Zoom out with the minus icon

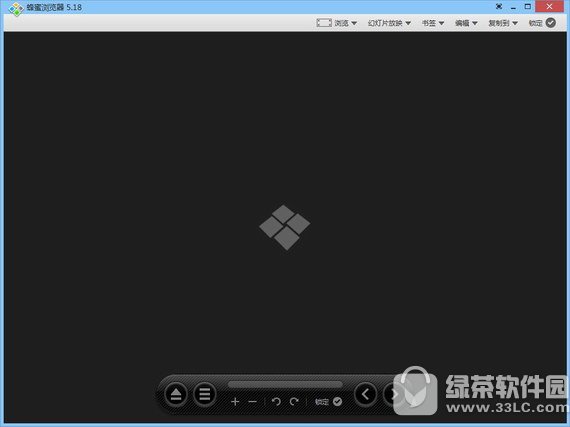(x=253, y=402)
